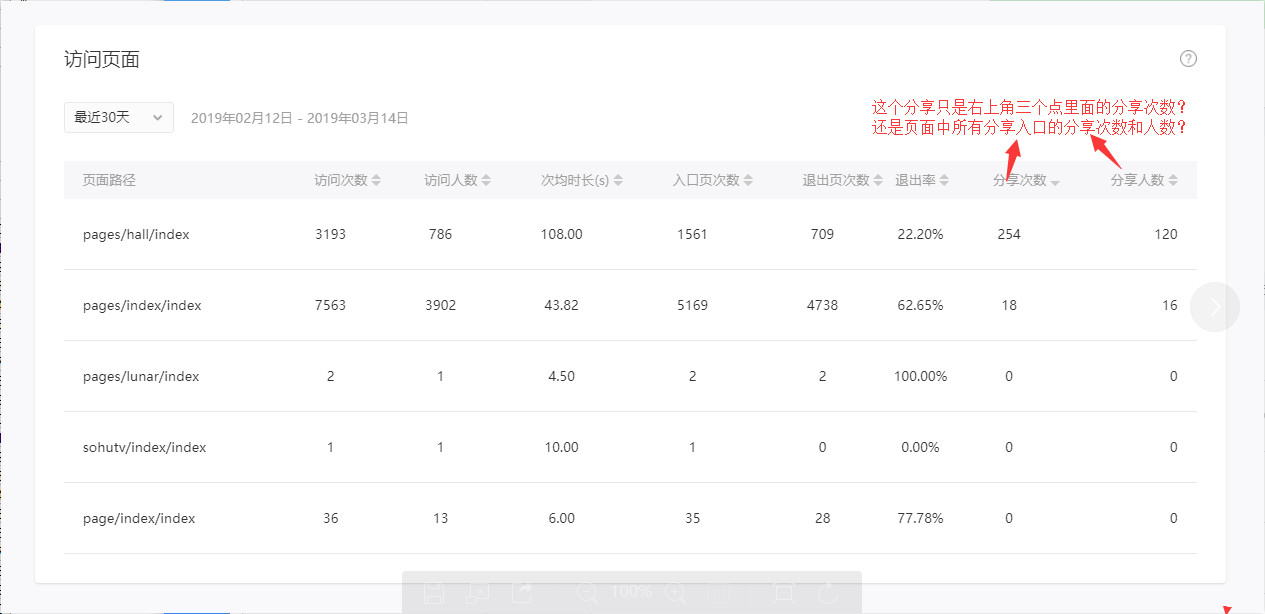Click exit rate 62.65%
The image size is (1265, 614).
920,305
